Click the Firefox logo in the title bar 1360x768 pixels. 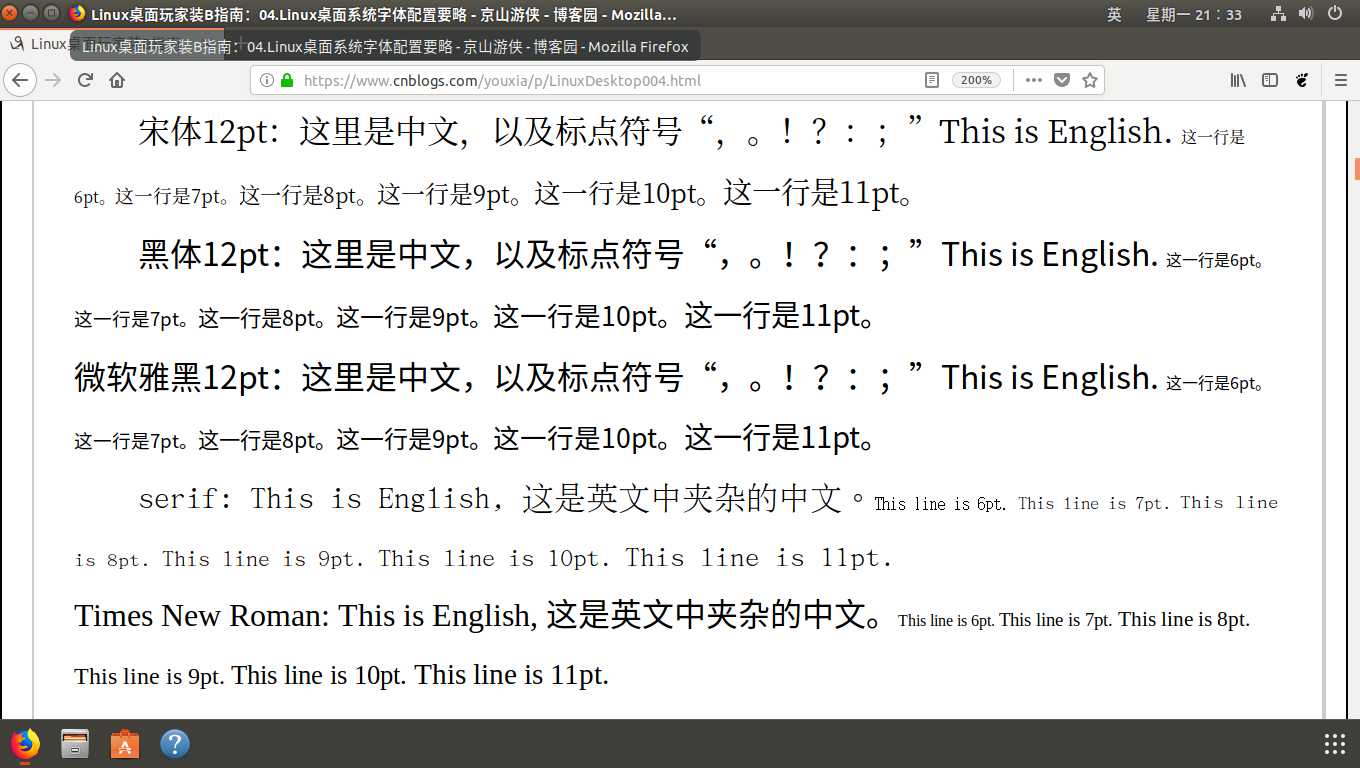(x=77, y=14)
